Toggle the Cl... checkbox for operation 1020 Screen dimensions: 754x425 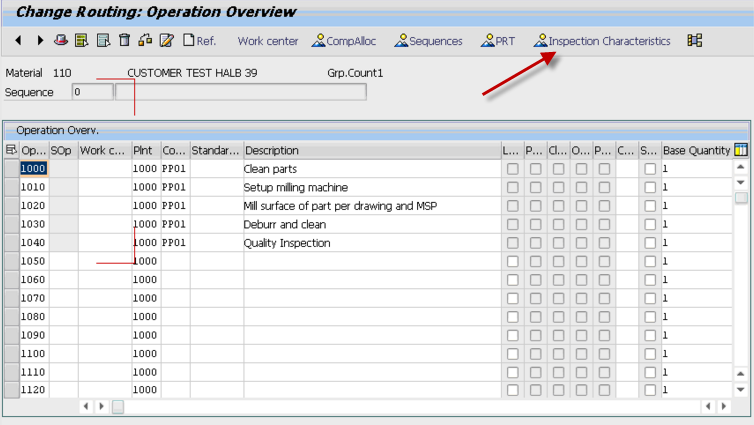point(558,206)
